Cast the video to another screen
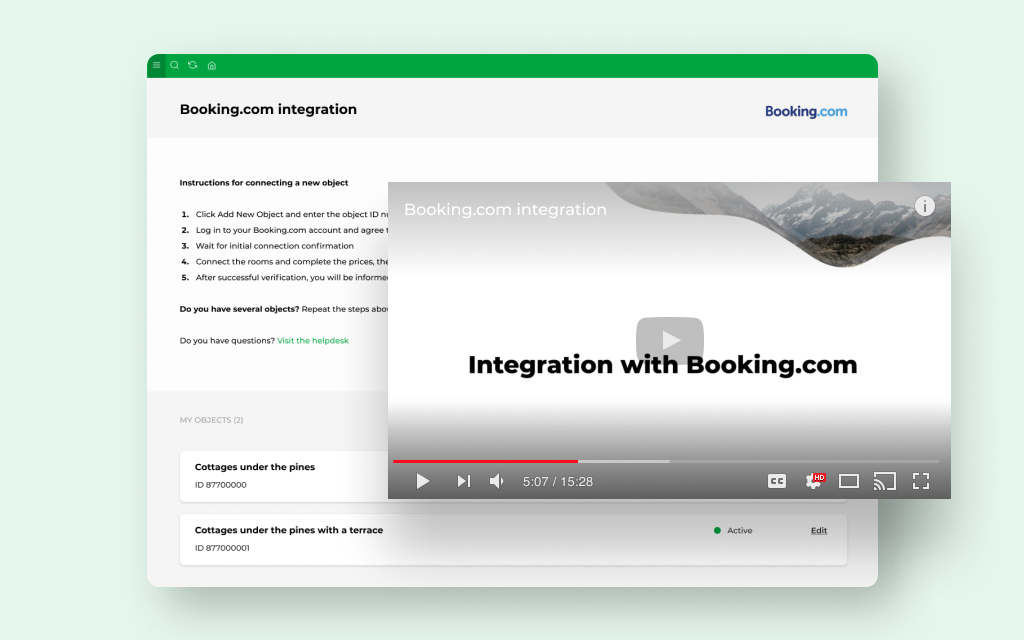Viewport: 1024px width, 640px height. pyautogui.click(x=884, y=481)
